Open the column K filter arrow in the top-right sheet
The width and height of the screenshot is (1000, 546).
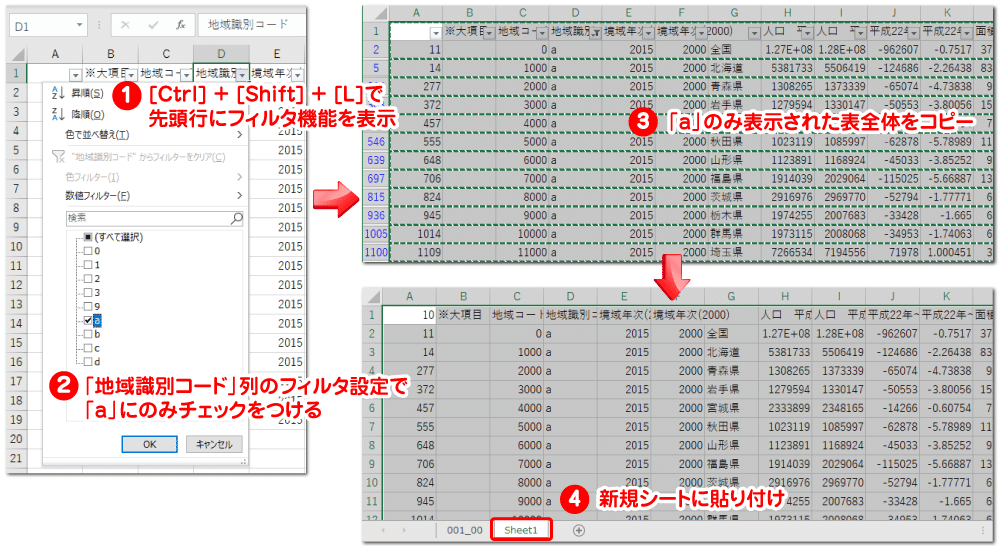click(966, 33)
